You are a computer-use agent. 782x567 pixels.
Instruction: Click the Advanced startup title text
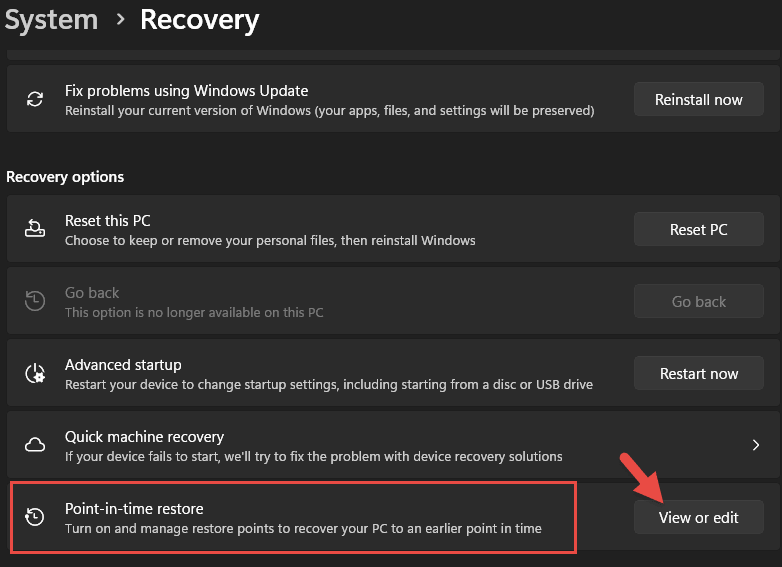[x=123, y=365]
